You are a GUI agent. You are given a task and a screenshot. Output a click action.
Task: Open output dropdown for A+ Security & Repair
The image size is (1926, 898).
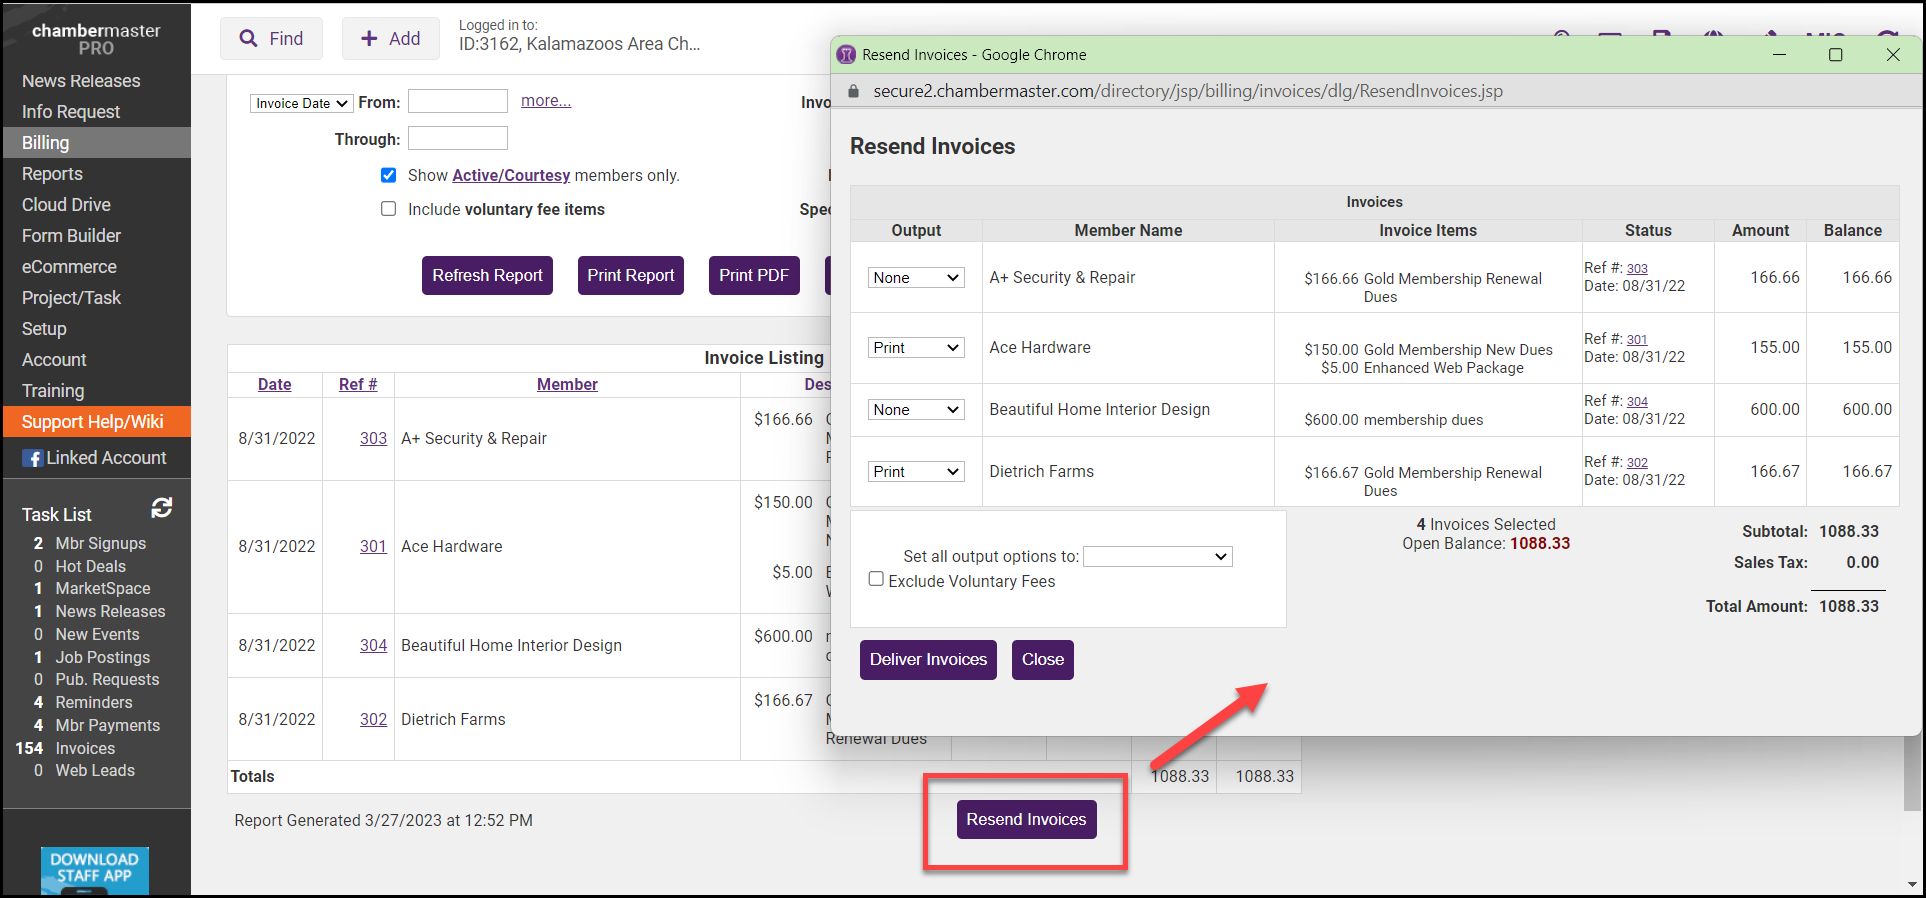[915, 277]
